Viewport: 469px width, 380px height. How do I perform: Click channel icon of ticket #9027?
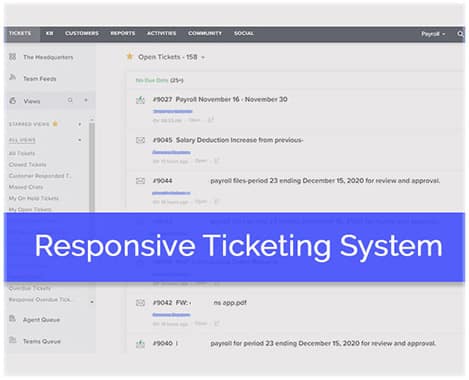pos(140,100)
